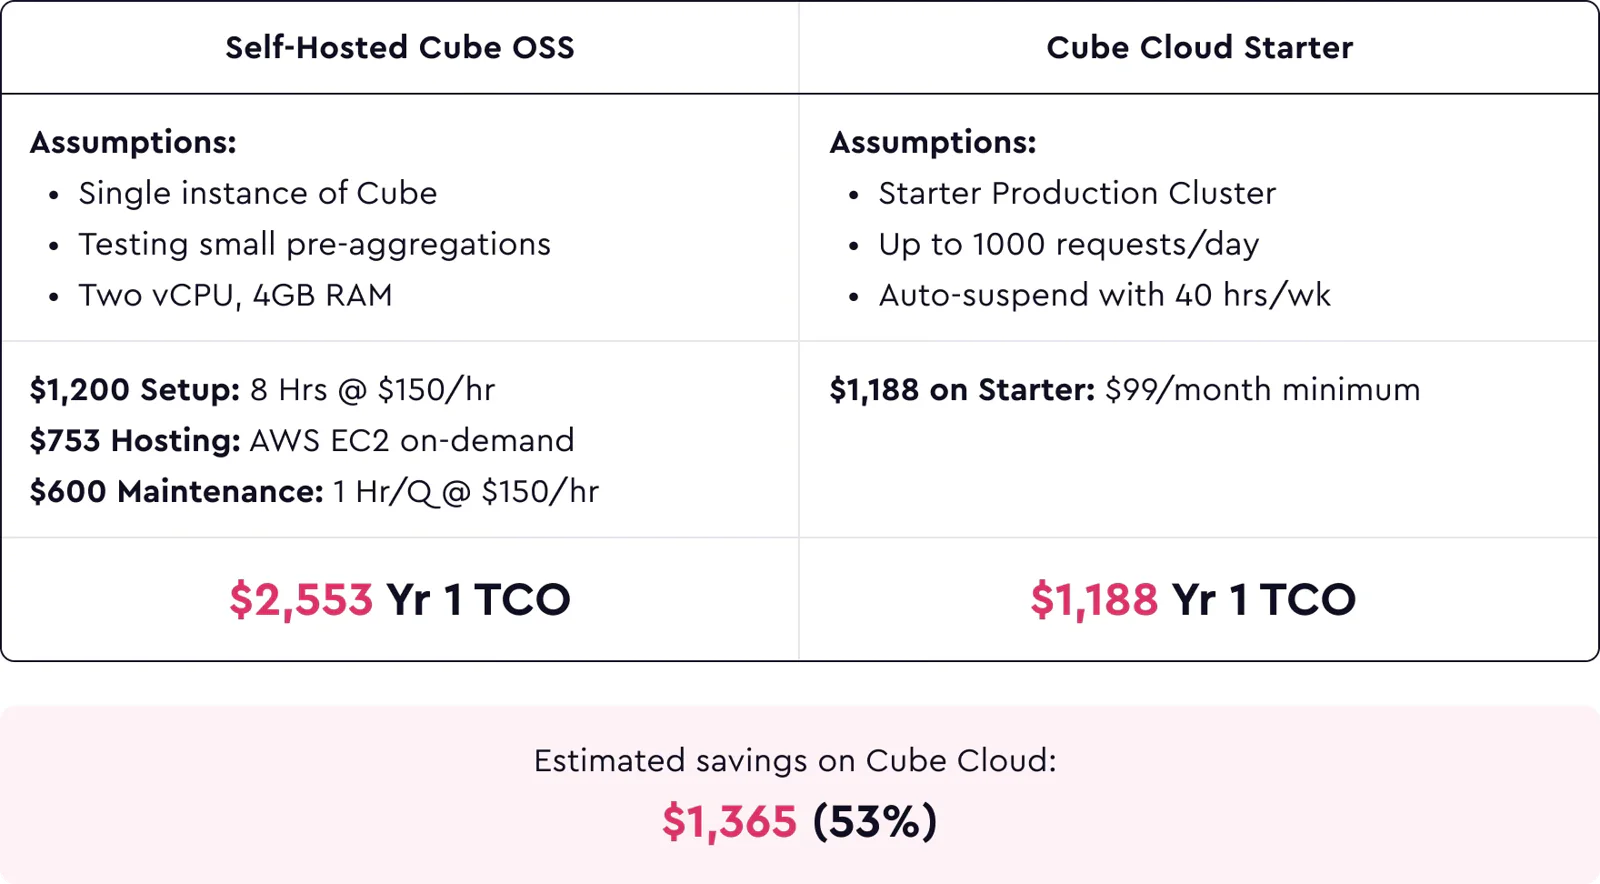1600x884 pixels.
Task: Click the Cube Cloud Starter column header
Action: (x=1199, y=47)
